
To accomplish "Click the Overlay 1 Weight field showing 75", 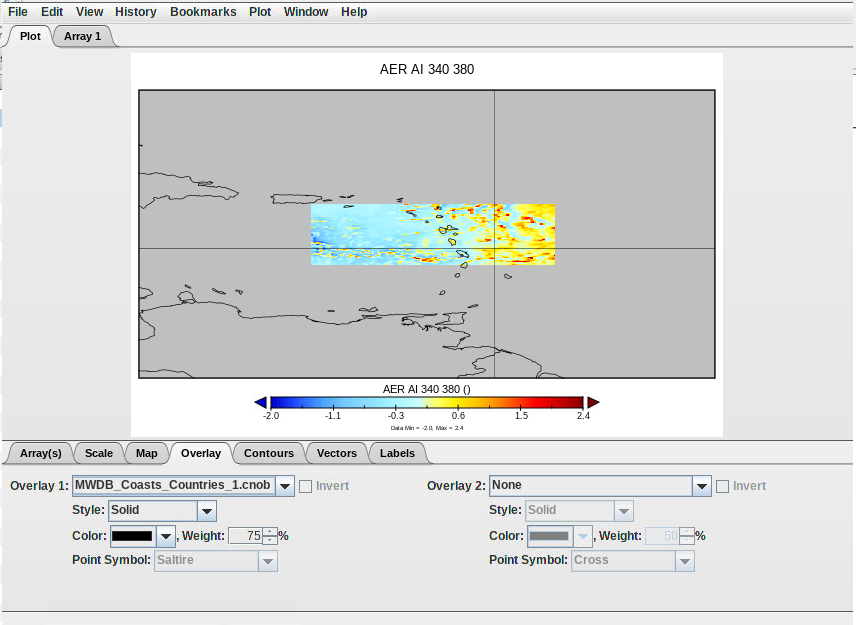I will [246, 536].
